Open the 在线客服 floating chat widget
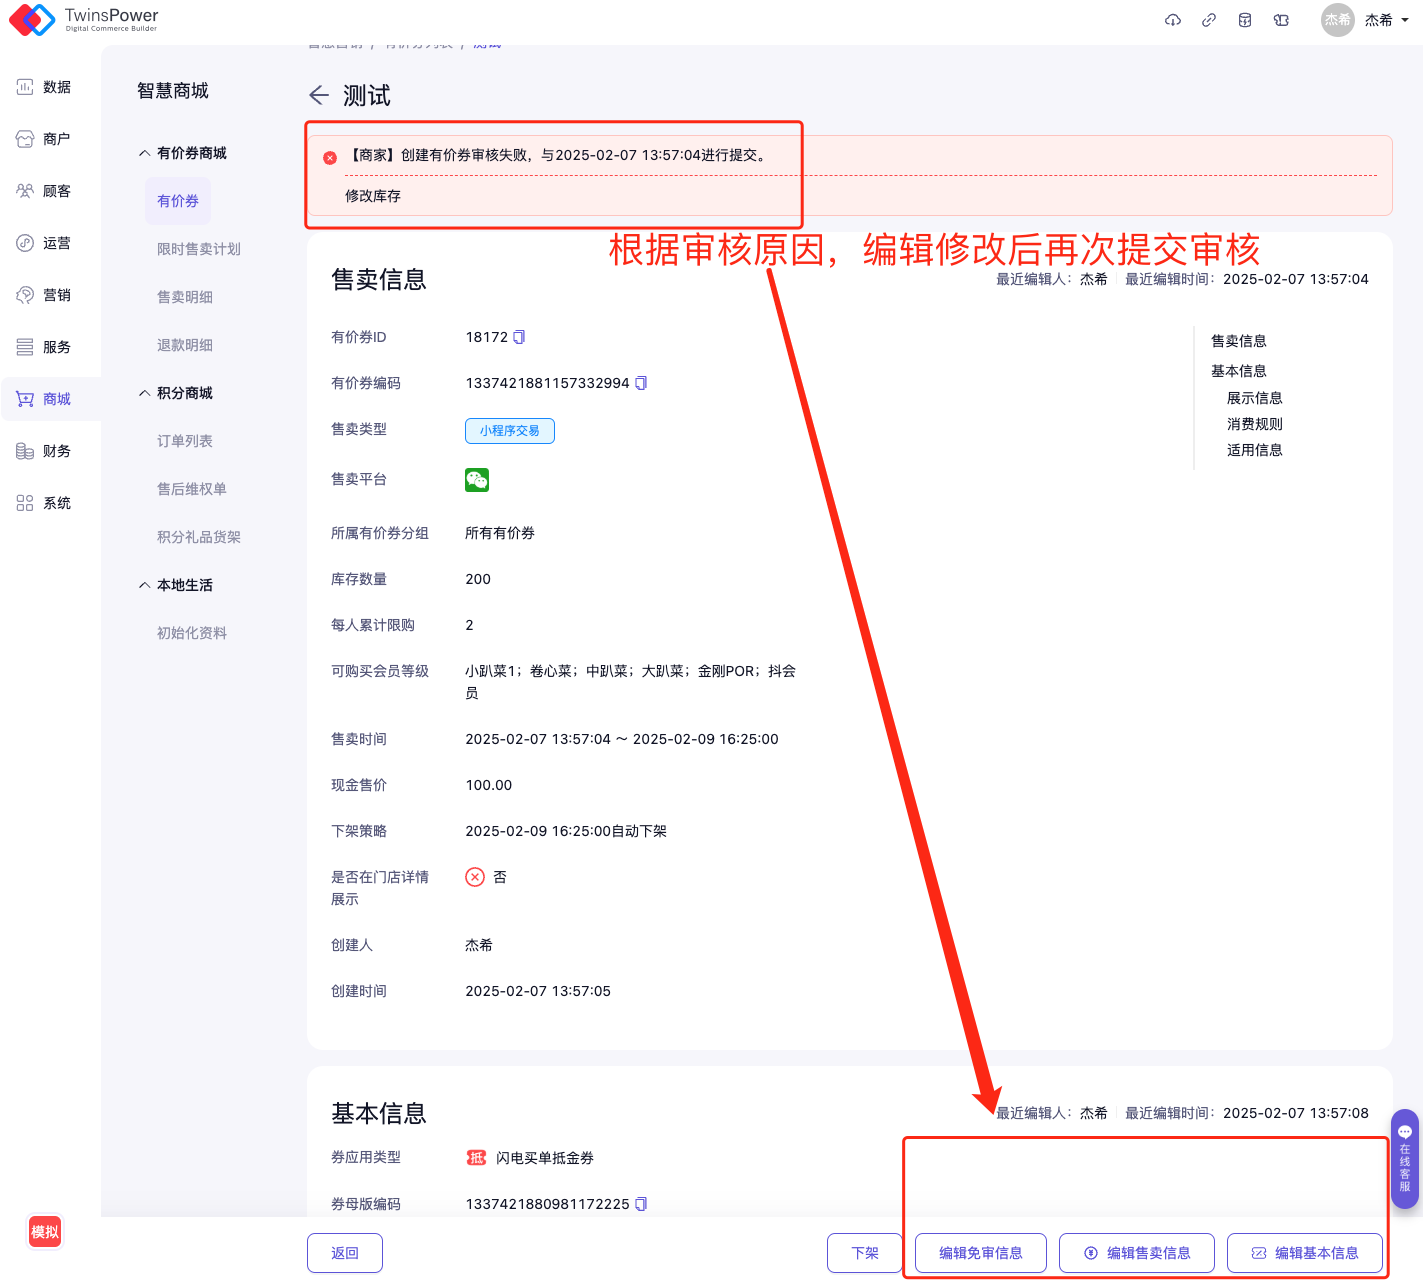The image size is (1423, 1282). tap(1404, 1158)
